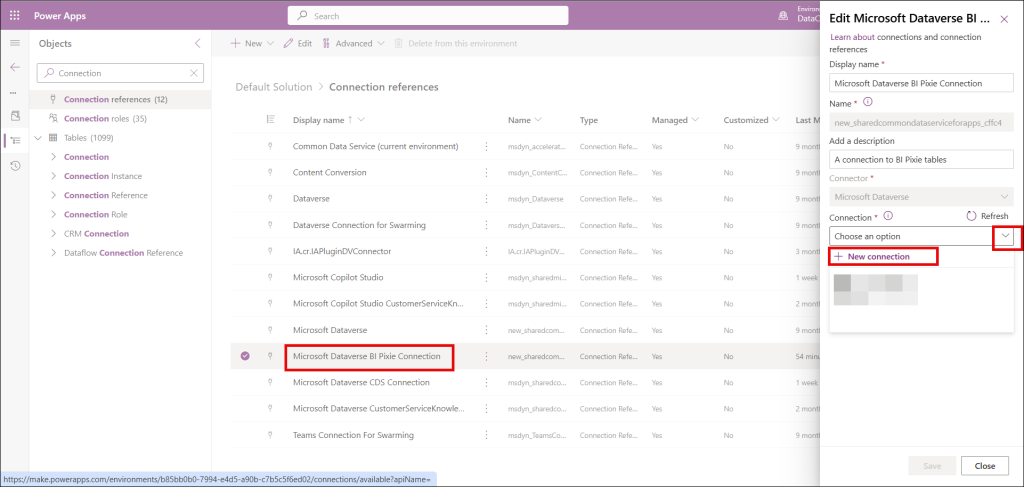This screenshot has height=487, width=1024.
Task: Click the back arrow in left rail
Action: click(x=14, y=67)
